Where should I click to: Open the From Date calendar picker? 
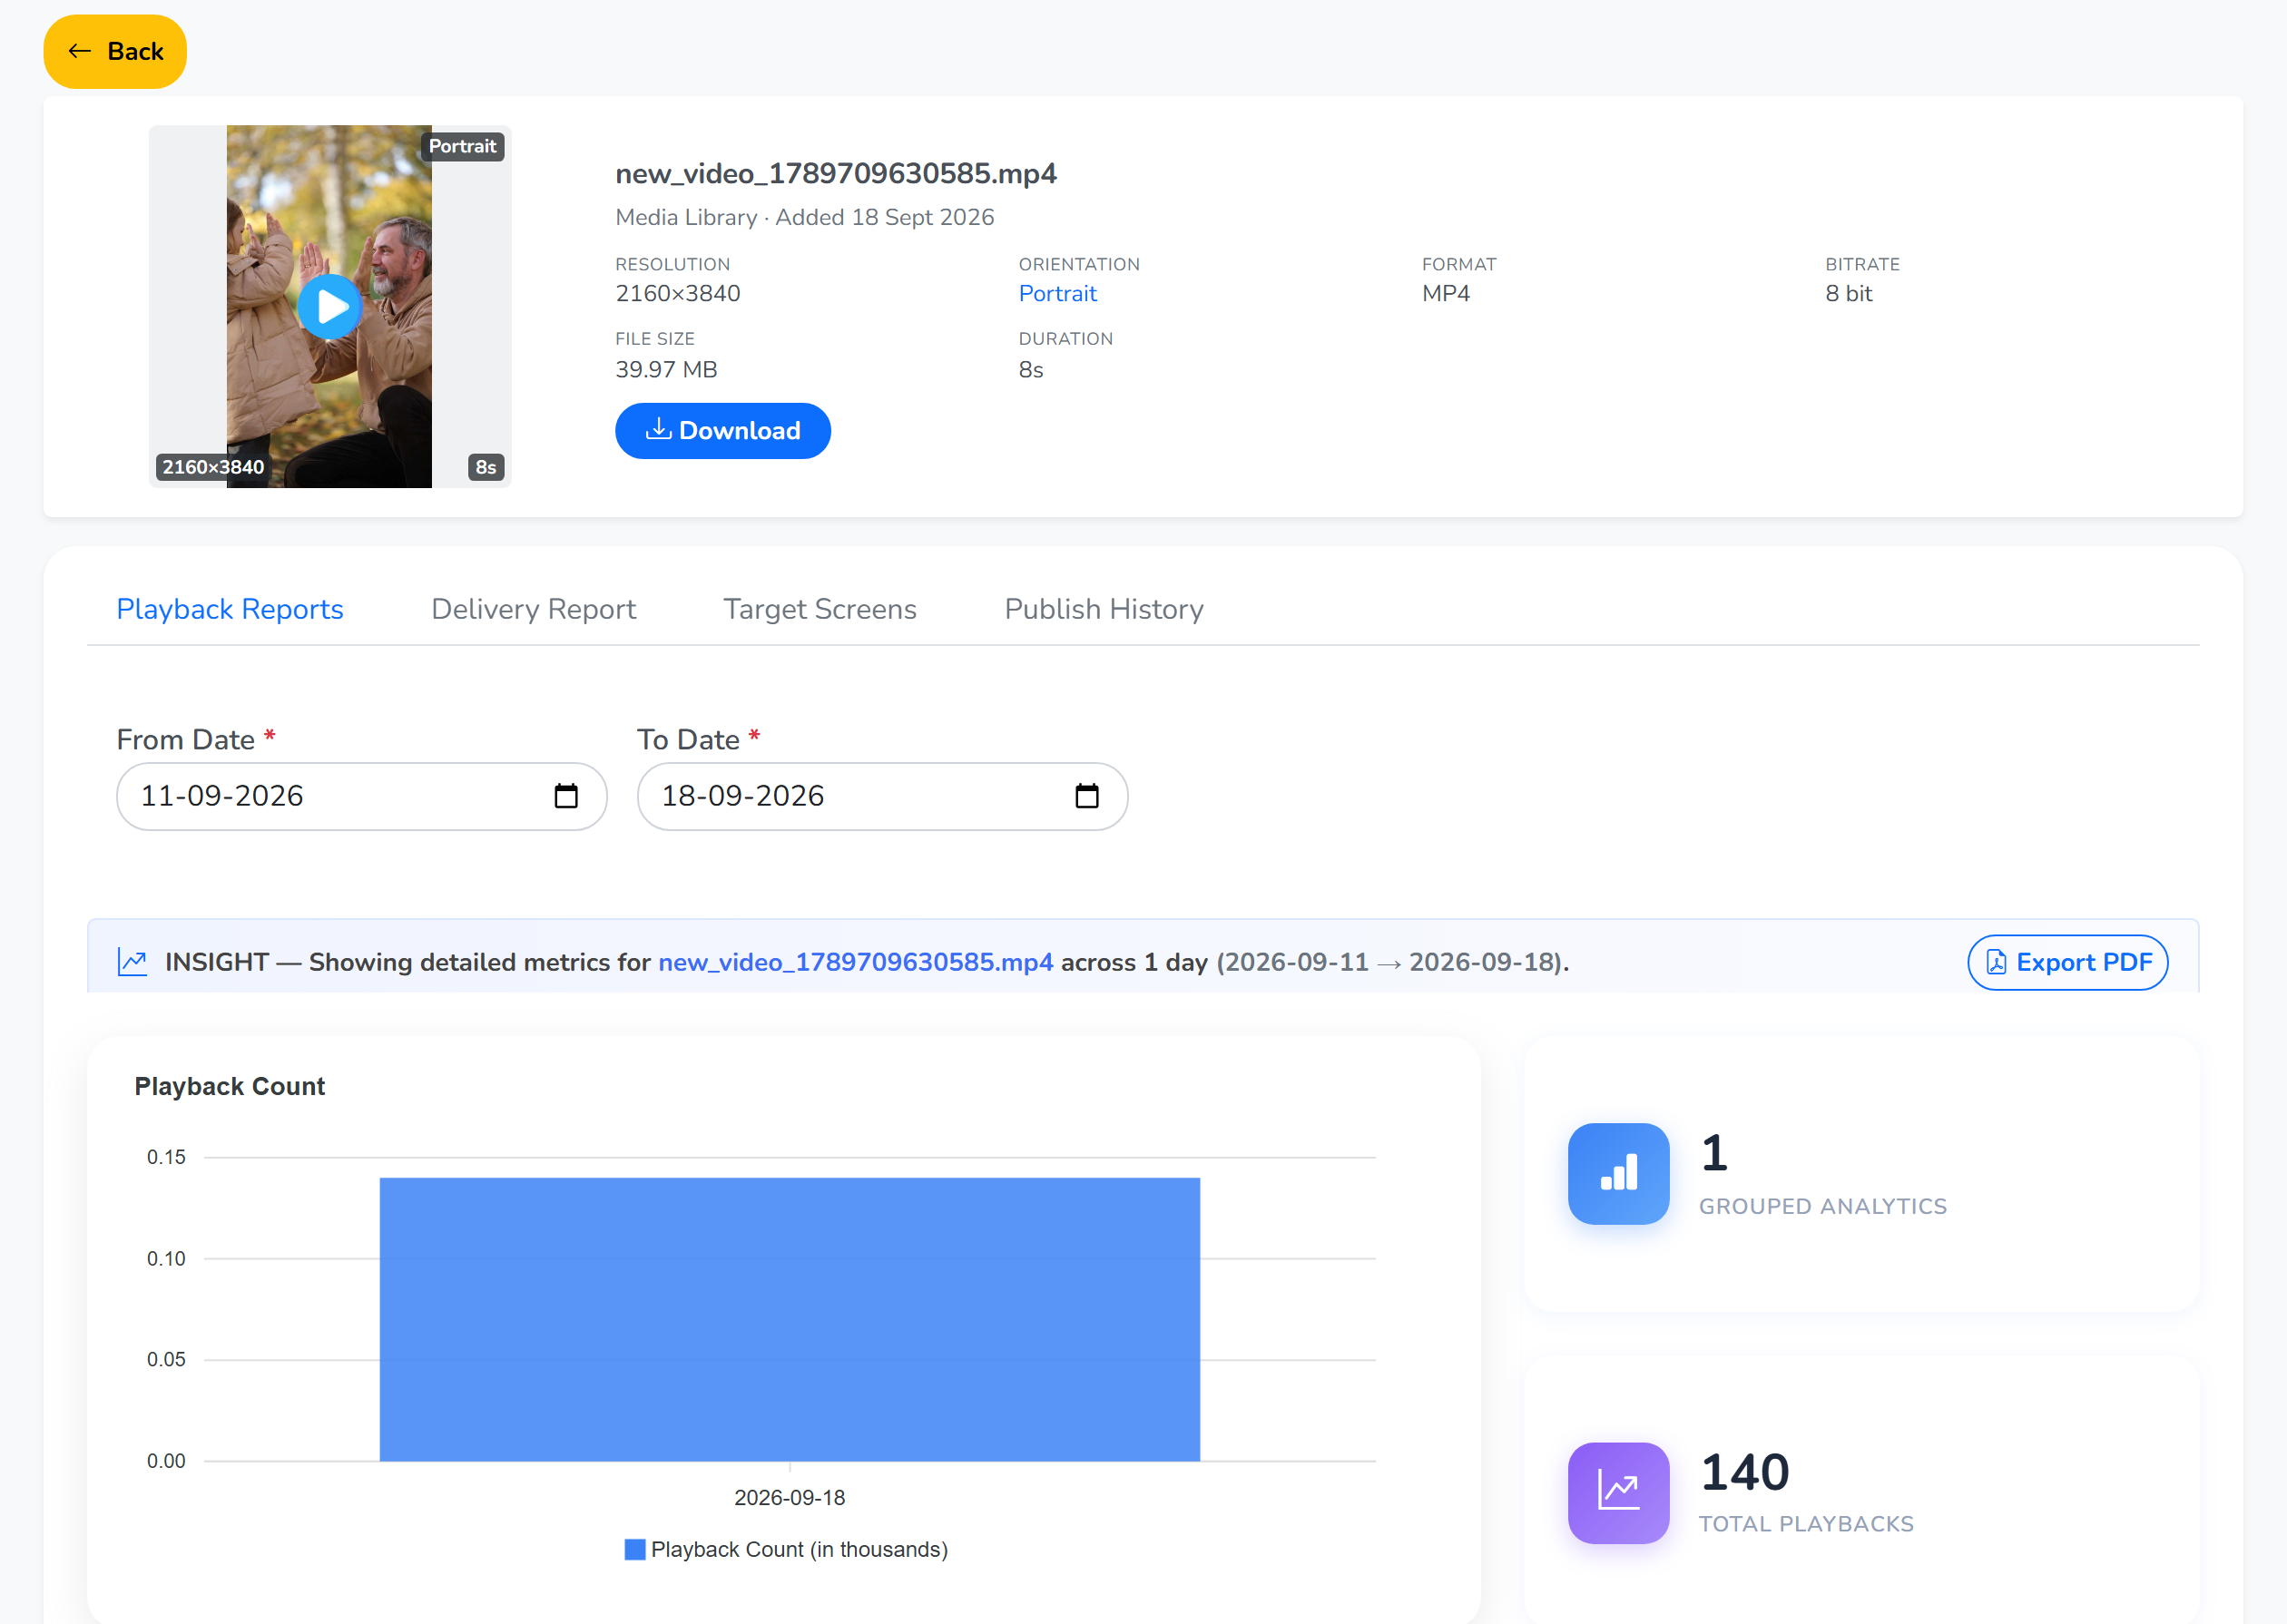[566, 796]
